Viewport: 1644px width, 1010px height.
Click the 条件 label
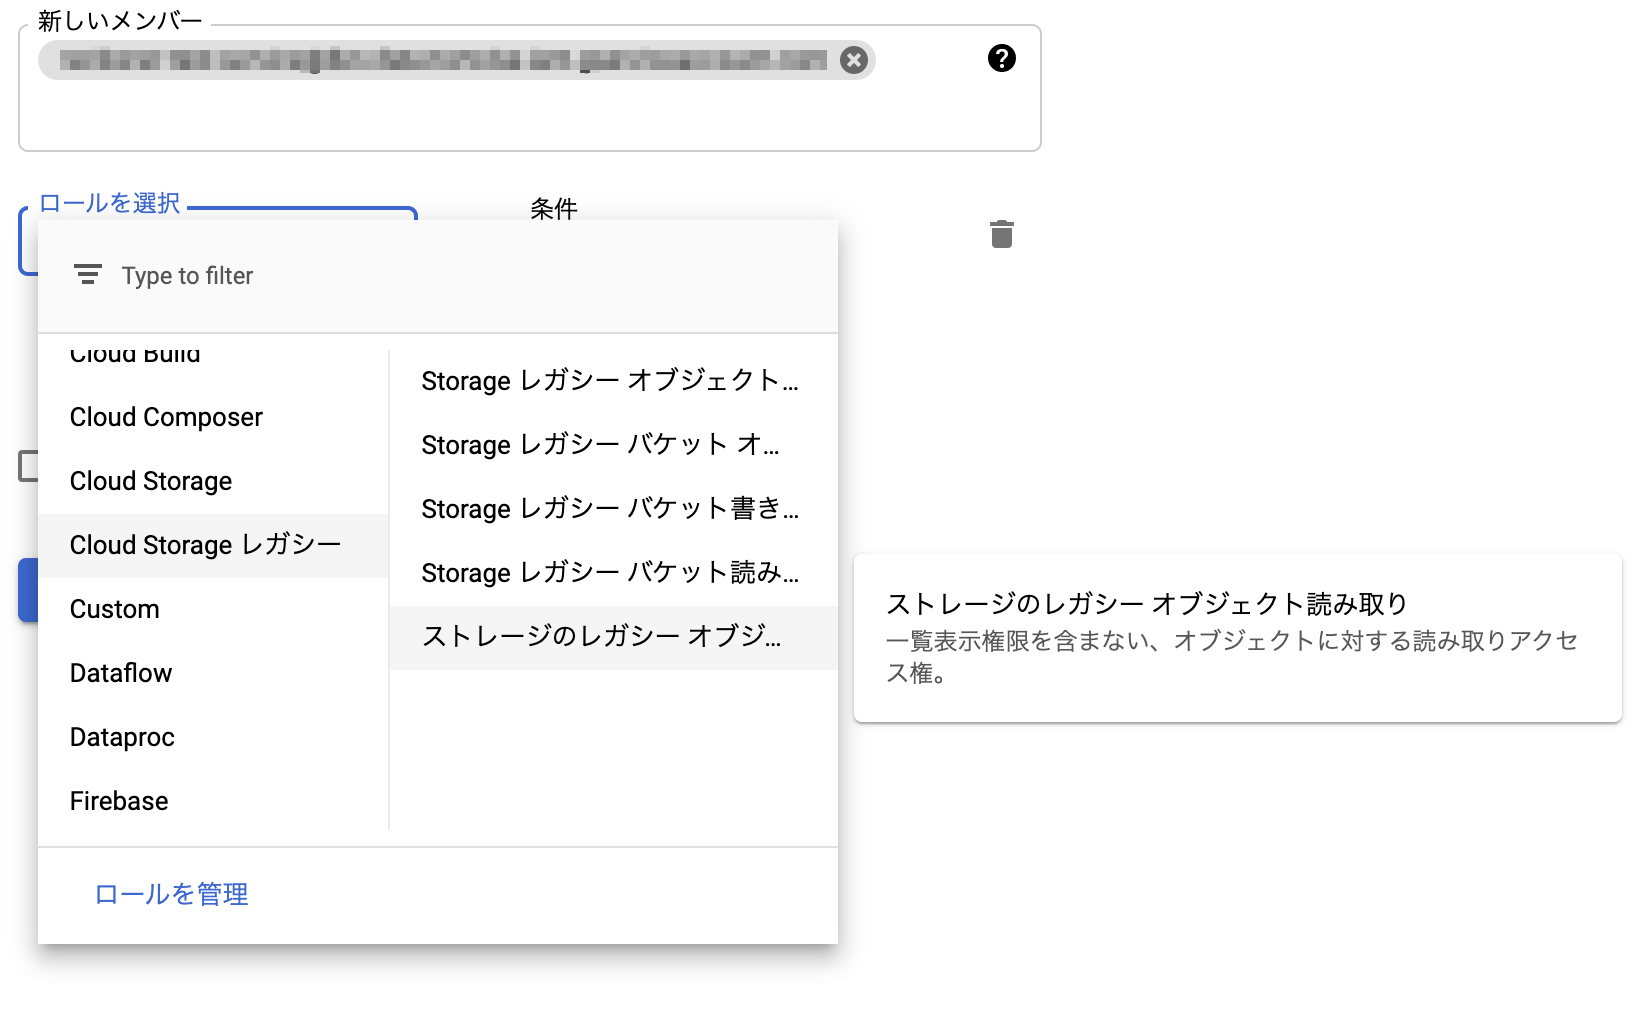click(554, 208)
